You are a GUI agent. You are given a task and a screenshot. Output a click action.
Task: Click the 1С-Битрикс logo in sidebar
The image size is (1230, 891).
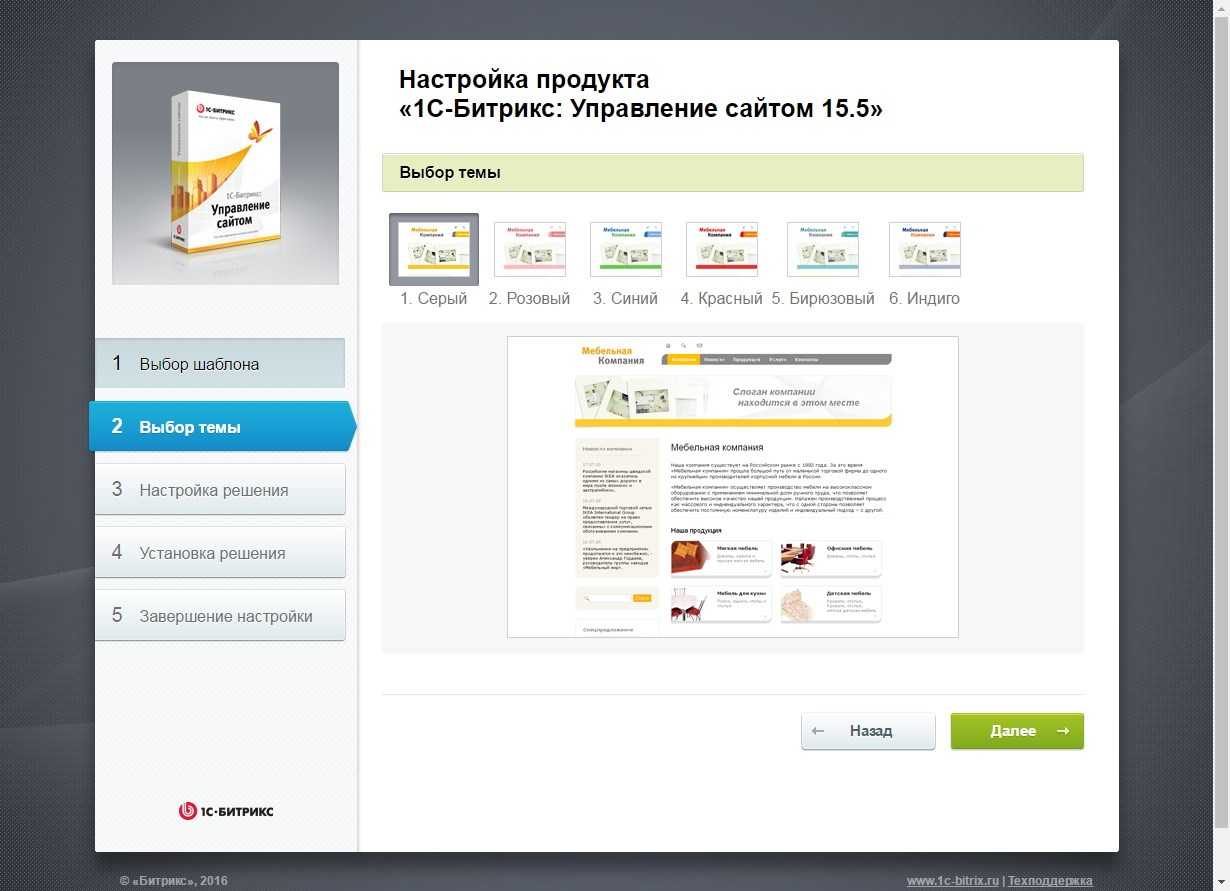point(225,811)
